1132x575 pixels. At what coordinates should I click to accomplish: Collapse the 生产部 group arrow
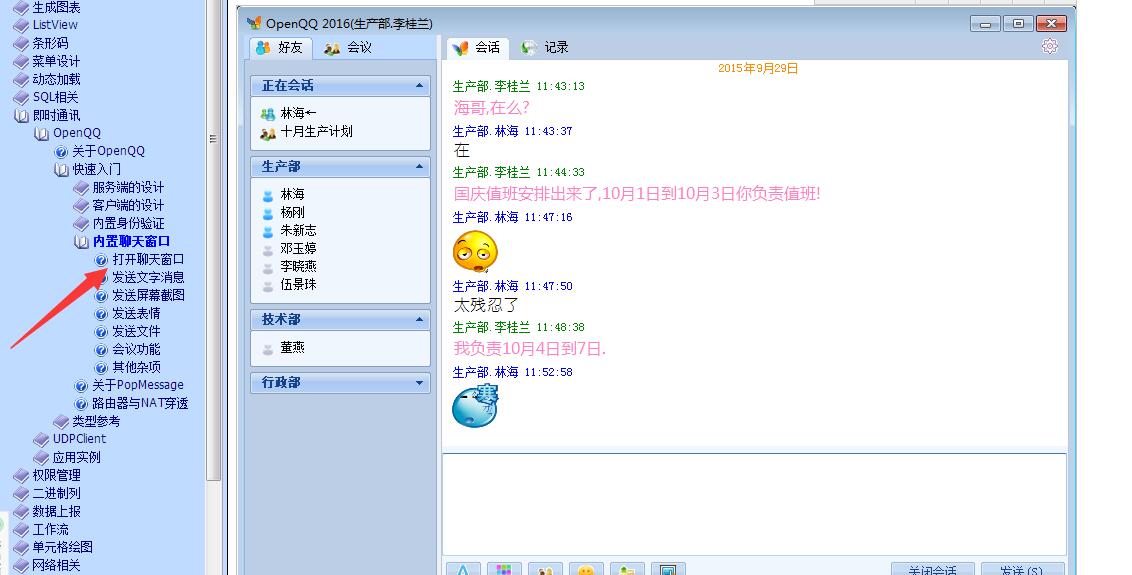pos(419,166)
